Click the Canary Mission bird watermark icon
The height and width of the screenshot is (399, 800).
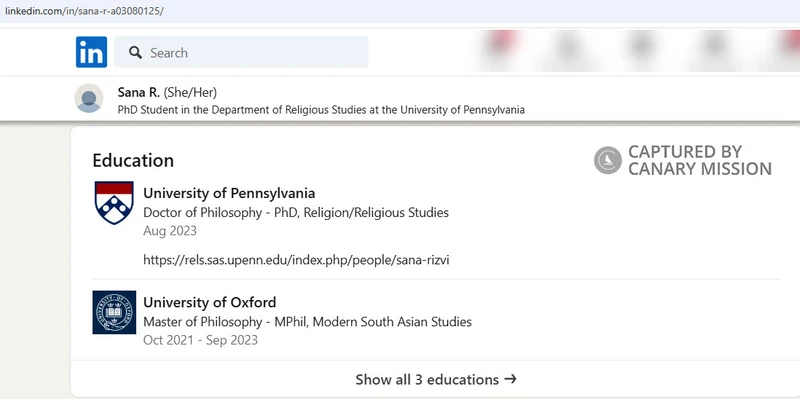tap(608, 160)
